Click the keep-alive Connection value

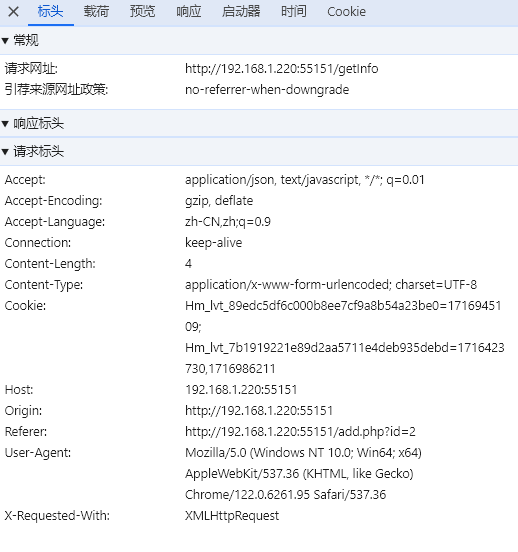click(x=214, y=243)
